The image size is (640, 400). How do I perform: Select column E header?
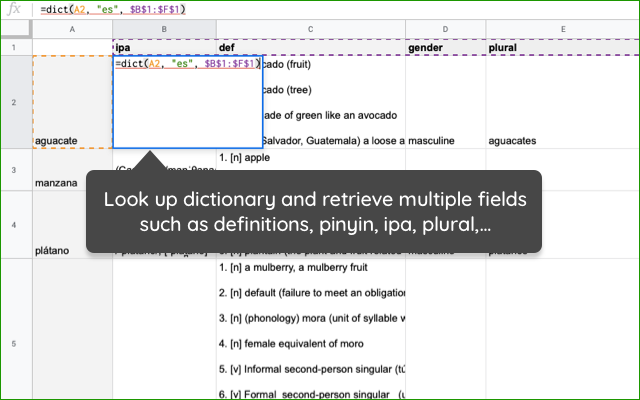tap(563, 29)
